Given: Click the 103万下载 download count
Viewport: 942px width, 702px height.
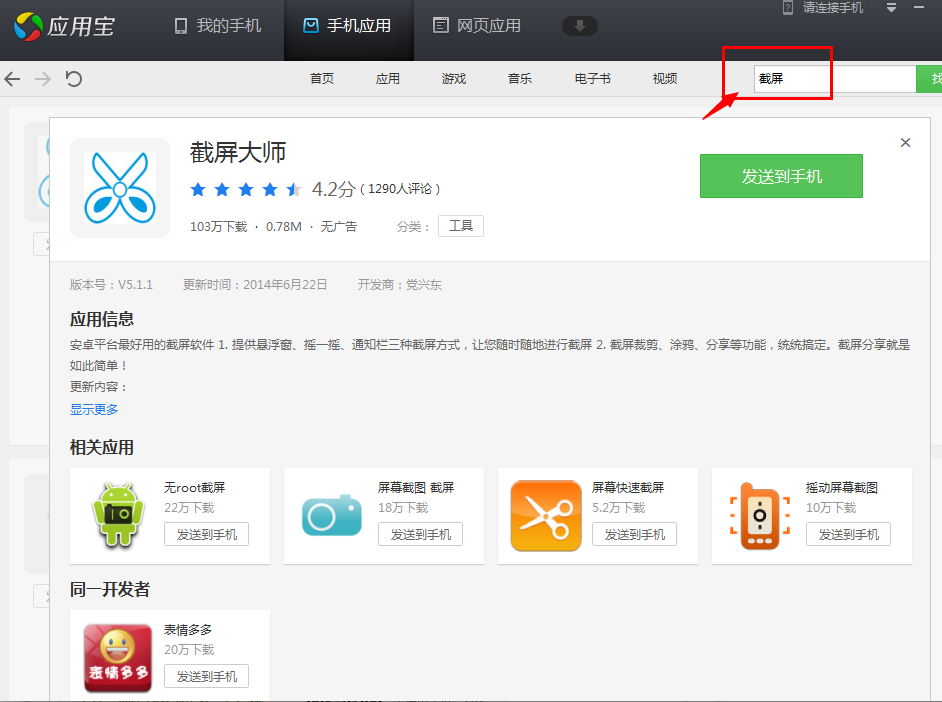Looking at the screenshot, I should coord(219,226).
